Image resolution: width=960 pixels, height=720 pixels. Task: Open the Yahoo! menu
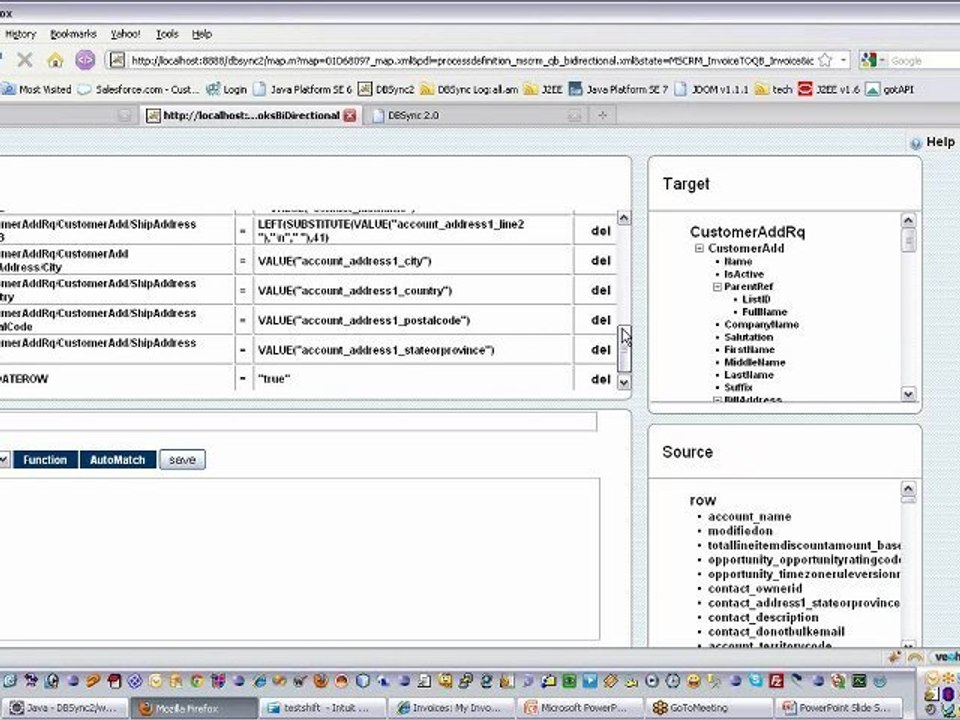coord(126,34)
